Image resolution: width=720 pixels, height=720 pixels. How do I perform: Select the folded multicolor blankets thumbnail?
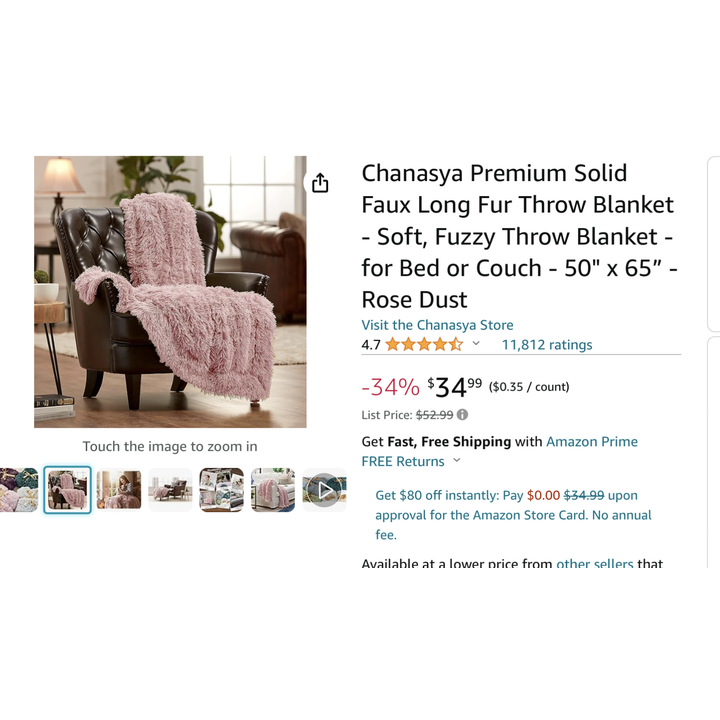[19, 489]
